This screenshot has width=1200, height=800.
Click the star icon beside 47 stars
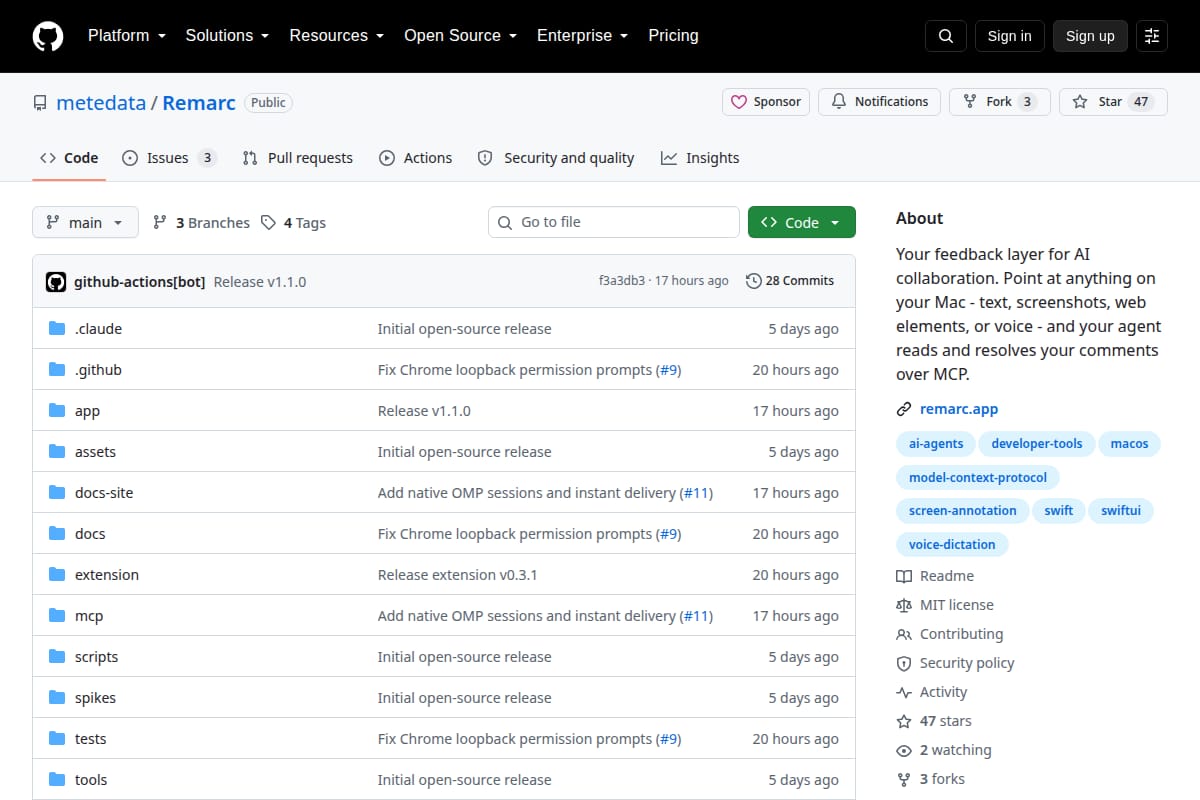point(904,721)
